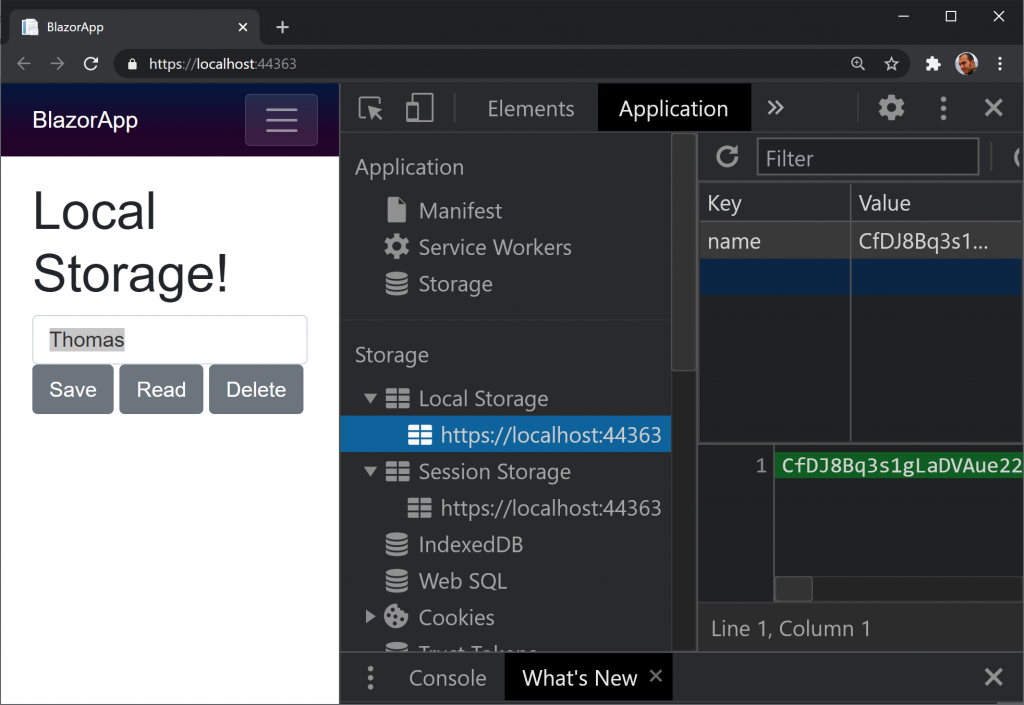Open the drawer three-dot menu
The height and width of the screenshot is (705, 1024).
point(370,678)
